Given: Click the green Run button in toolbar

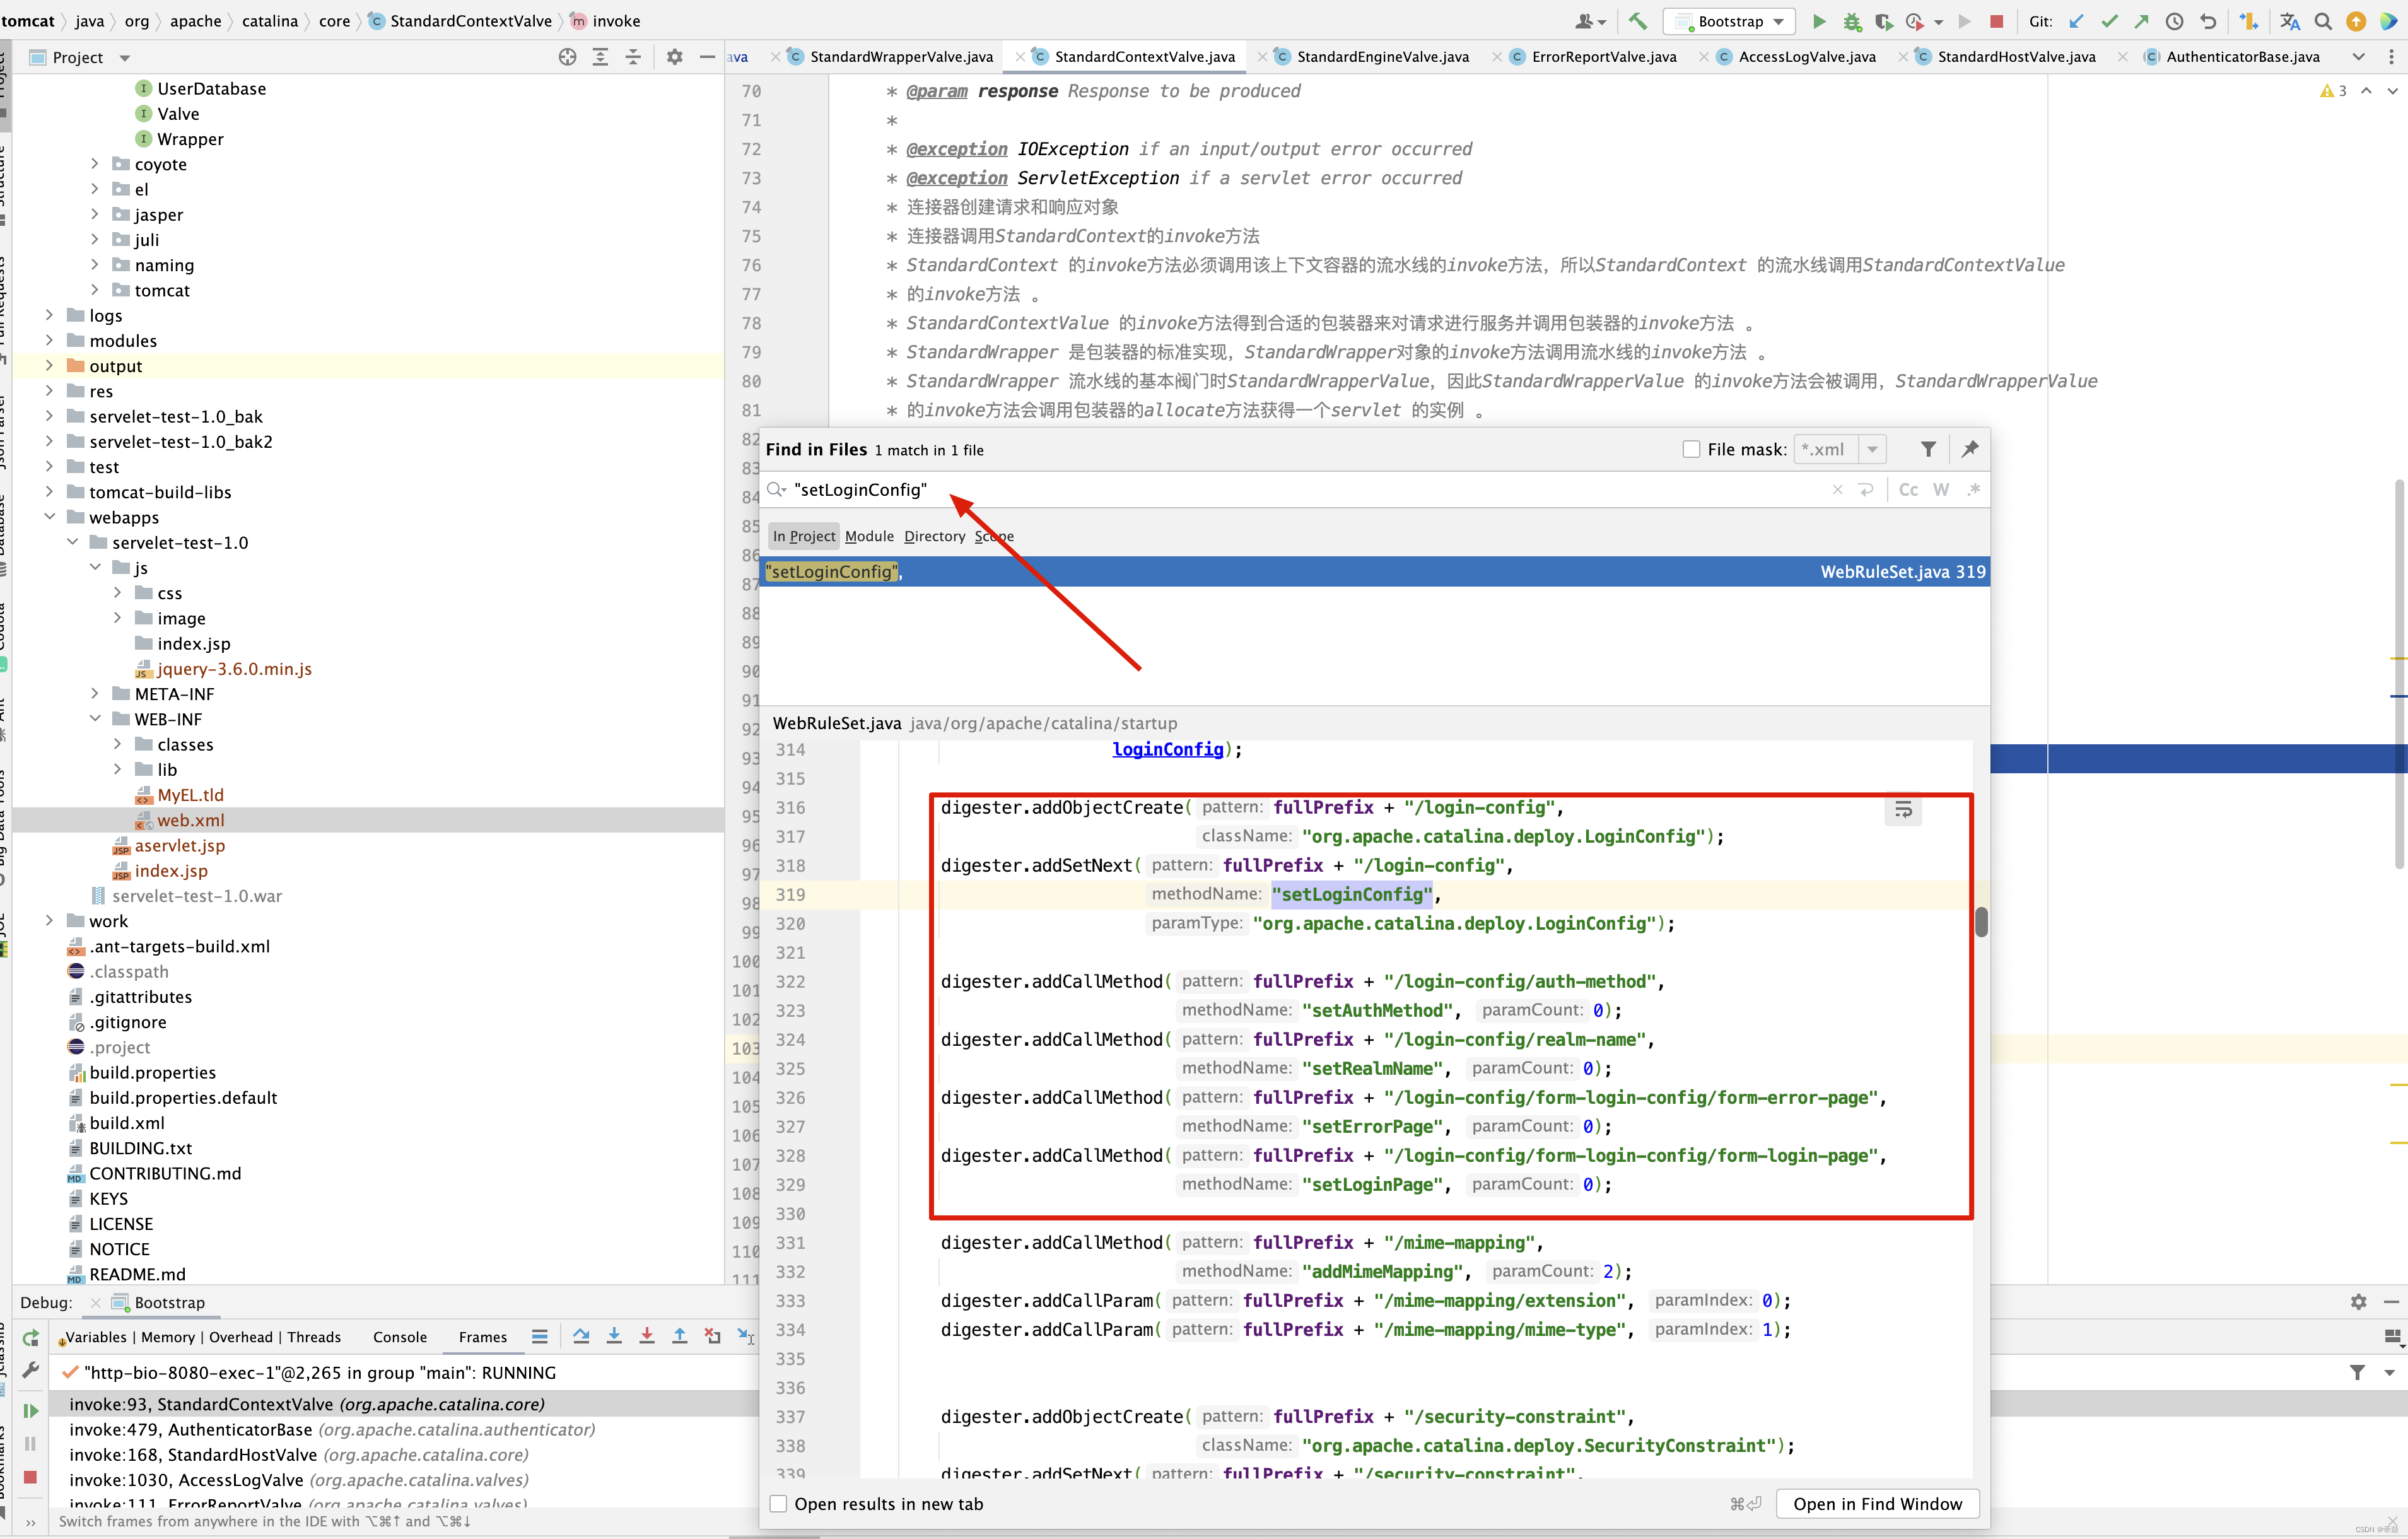Looking at the screenshot, I should click(1819, 21).
